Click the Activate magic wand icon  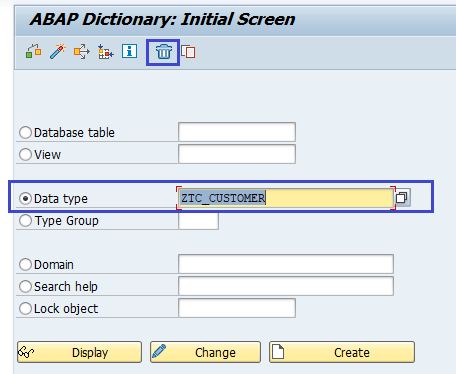click(x=58, y=52)
